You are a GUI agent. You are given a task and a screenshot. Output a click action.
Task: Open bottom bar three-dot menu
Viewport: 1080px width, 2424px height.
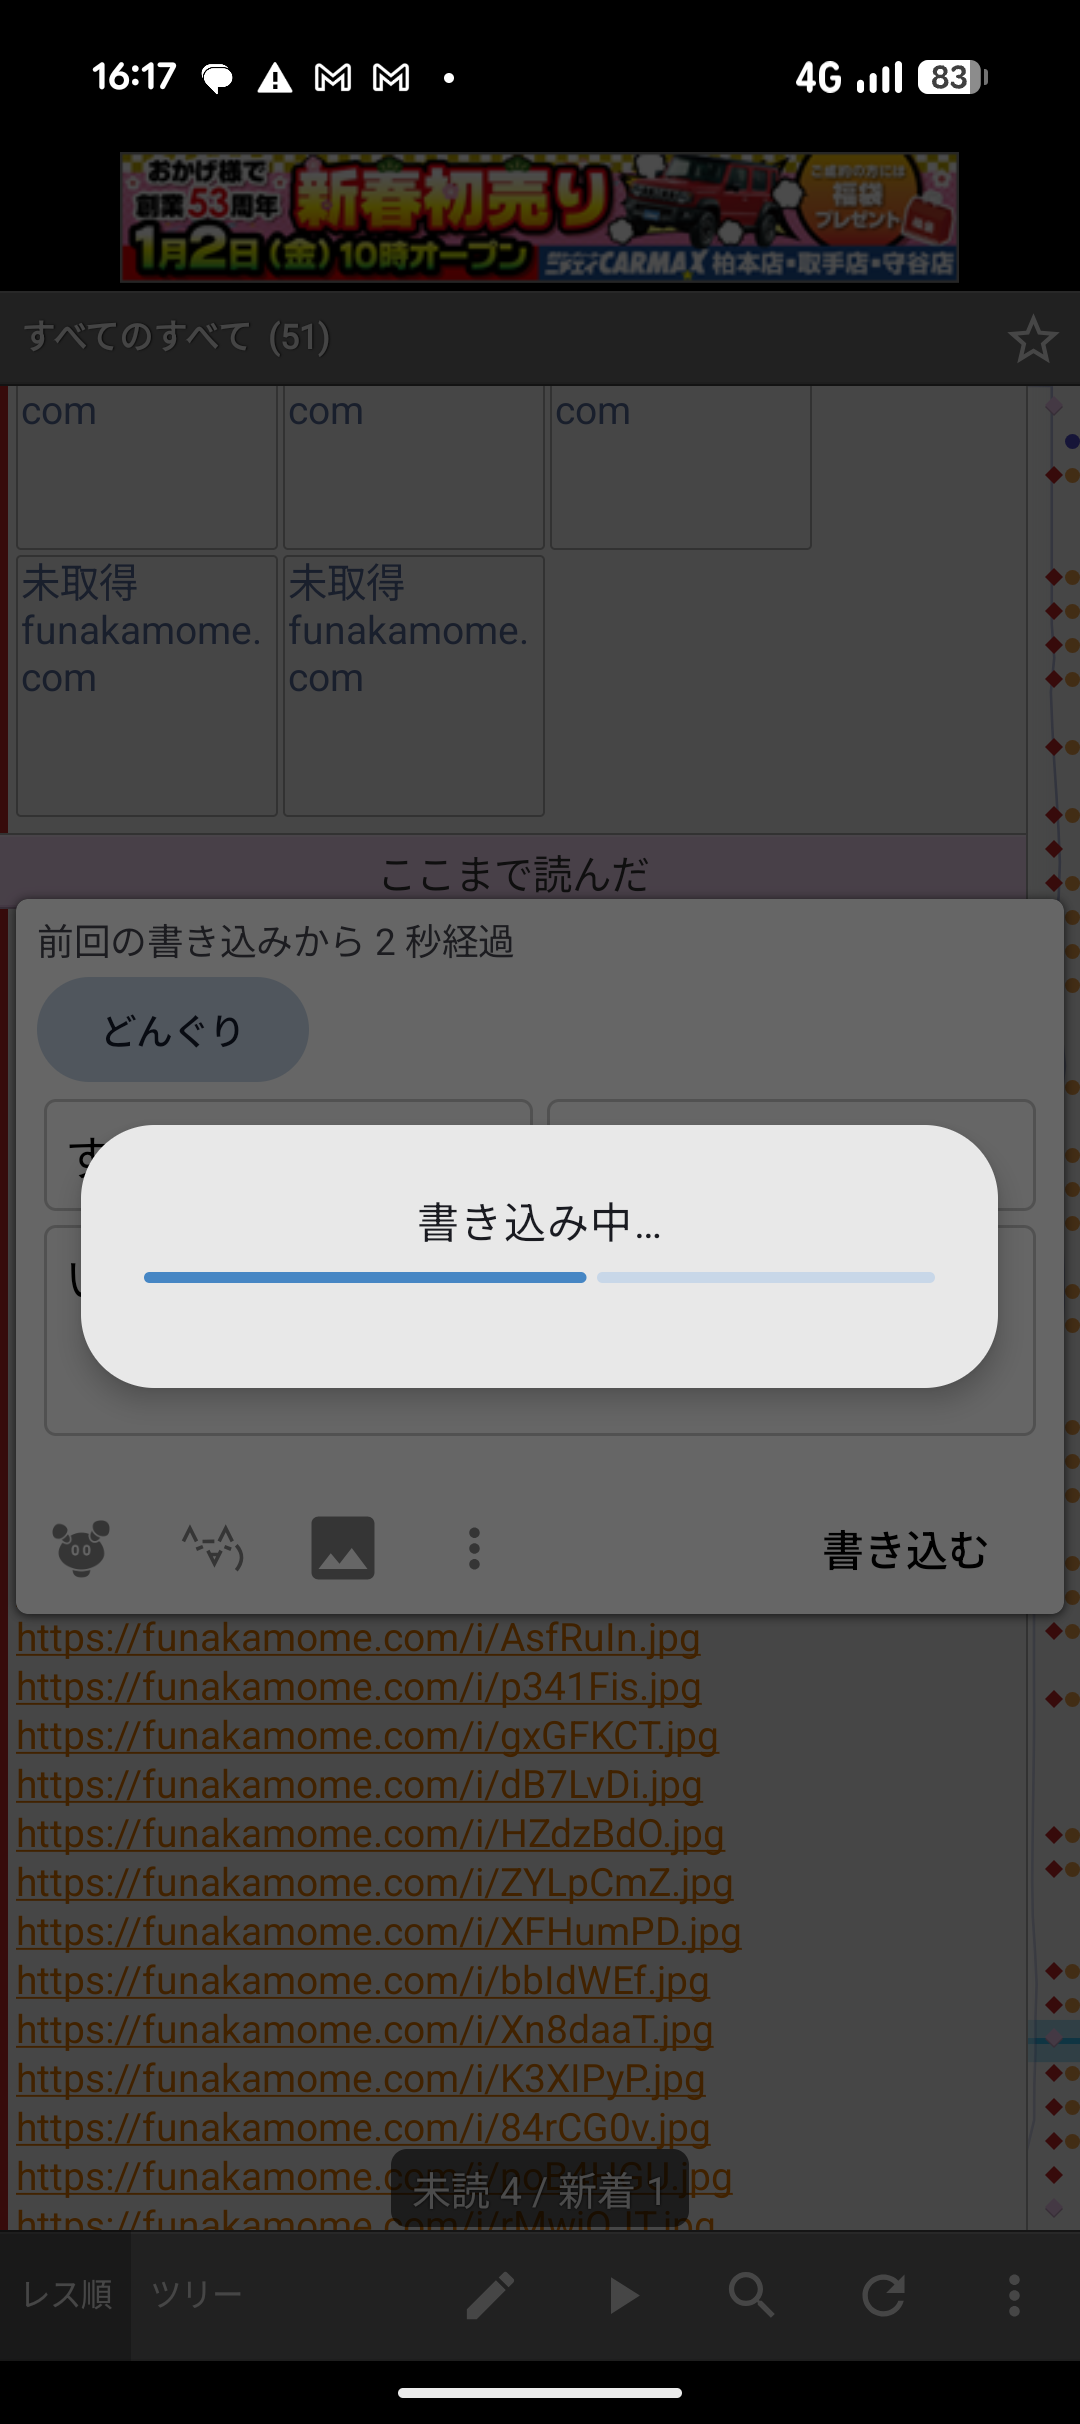(x=1014, y=2295)
